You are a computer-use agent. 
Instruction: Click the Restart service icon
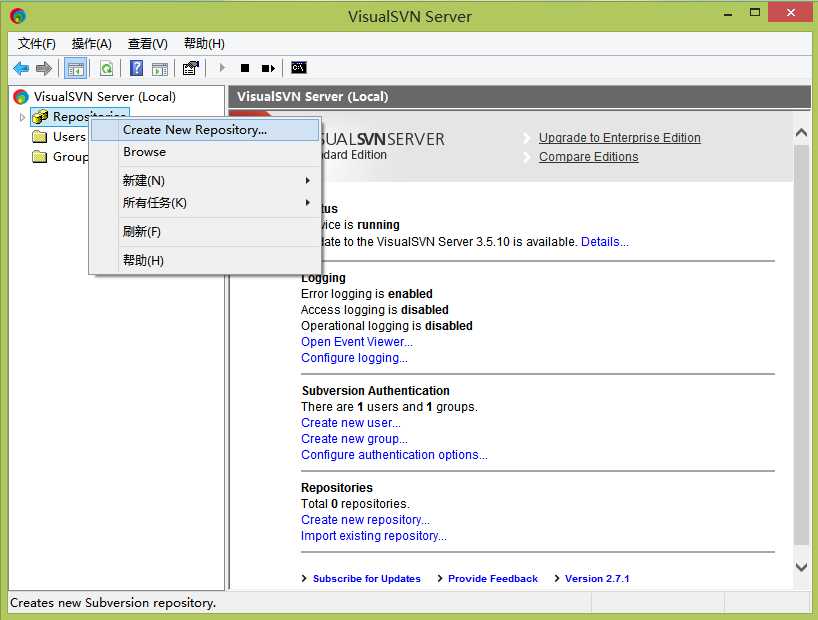[x=268, y=68]
